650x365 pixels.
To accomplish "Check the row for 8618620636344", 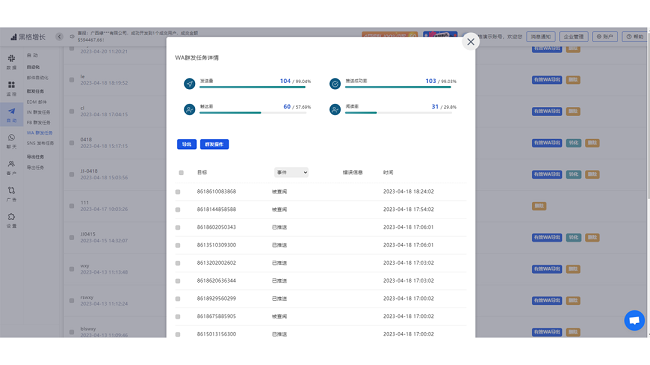I will [x=178, y=281].
